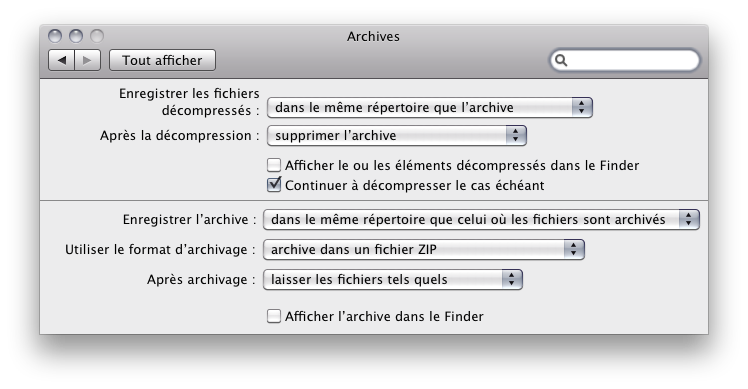Open 'dans le même répertoire que l'archive' dropdown
Viewport: 748px width, 389px height.
click(x=430, y=108)
